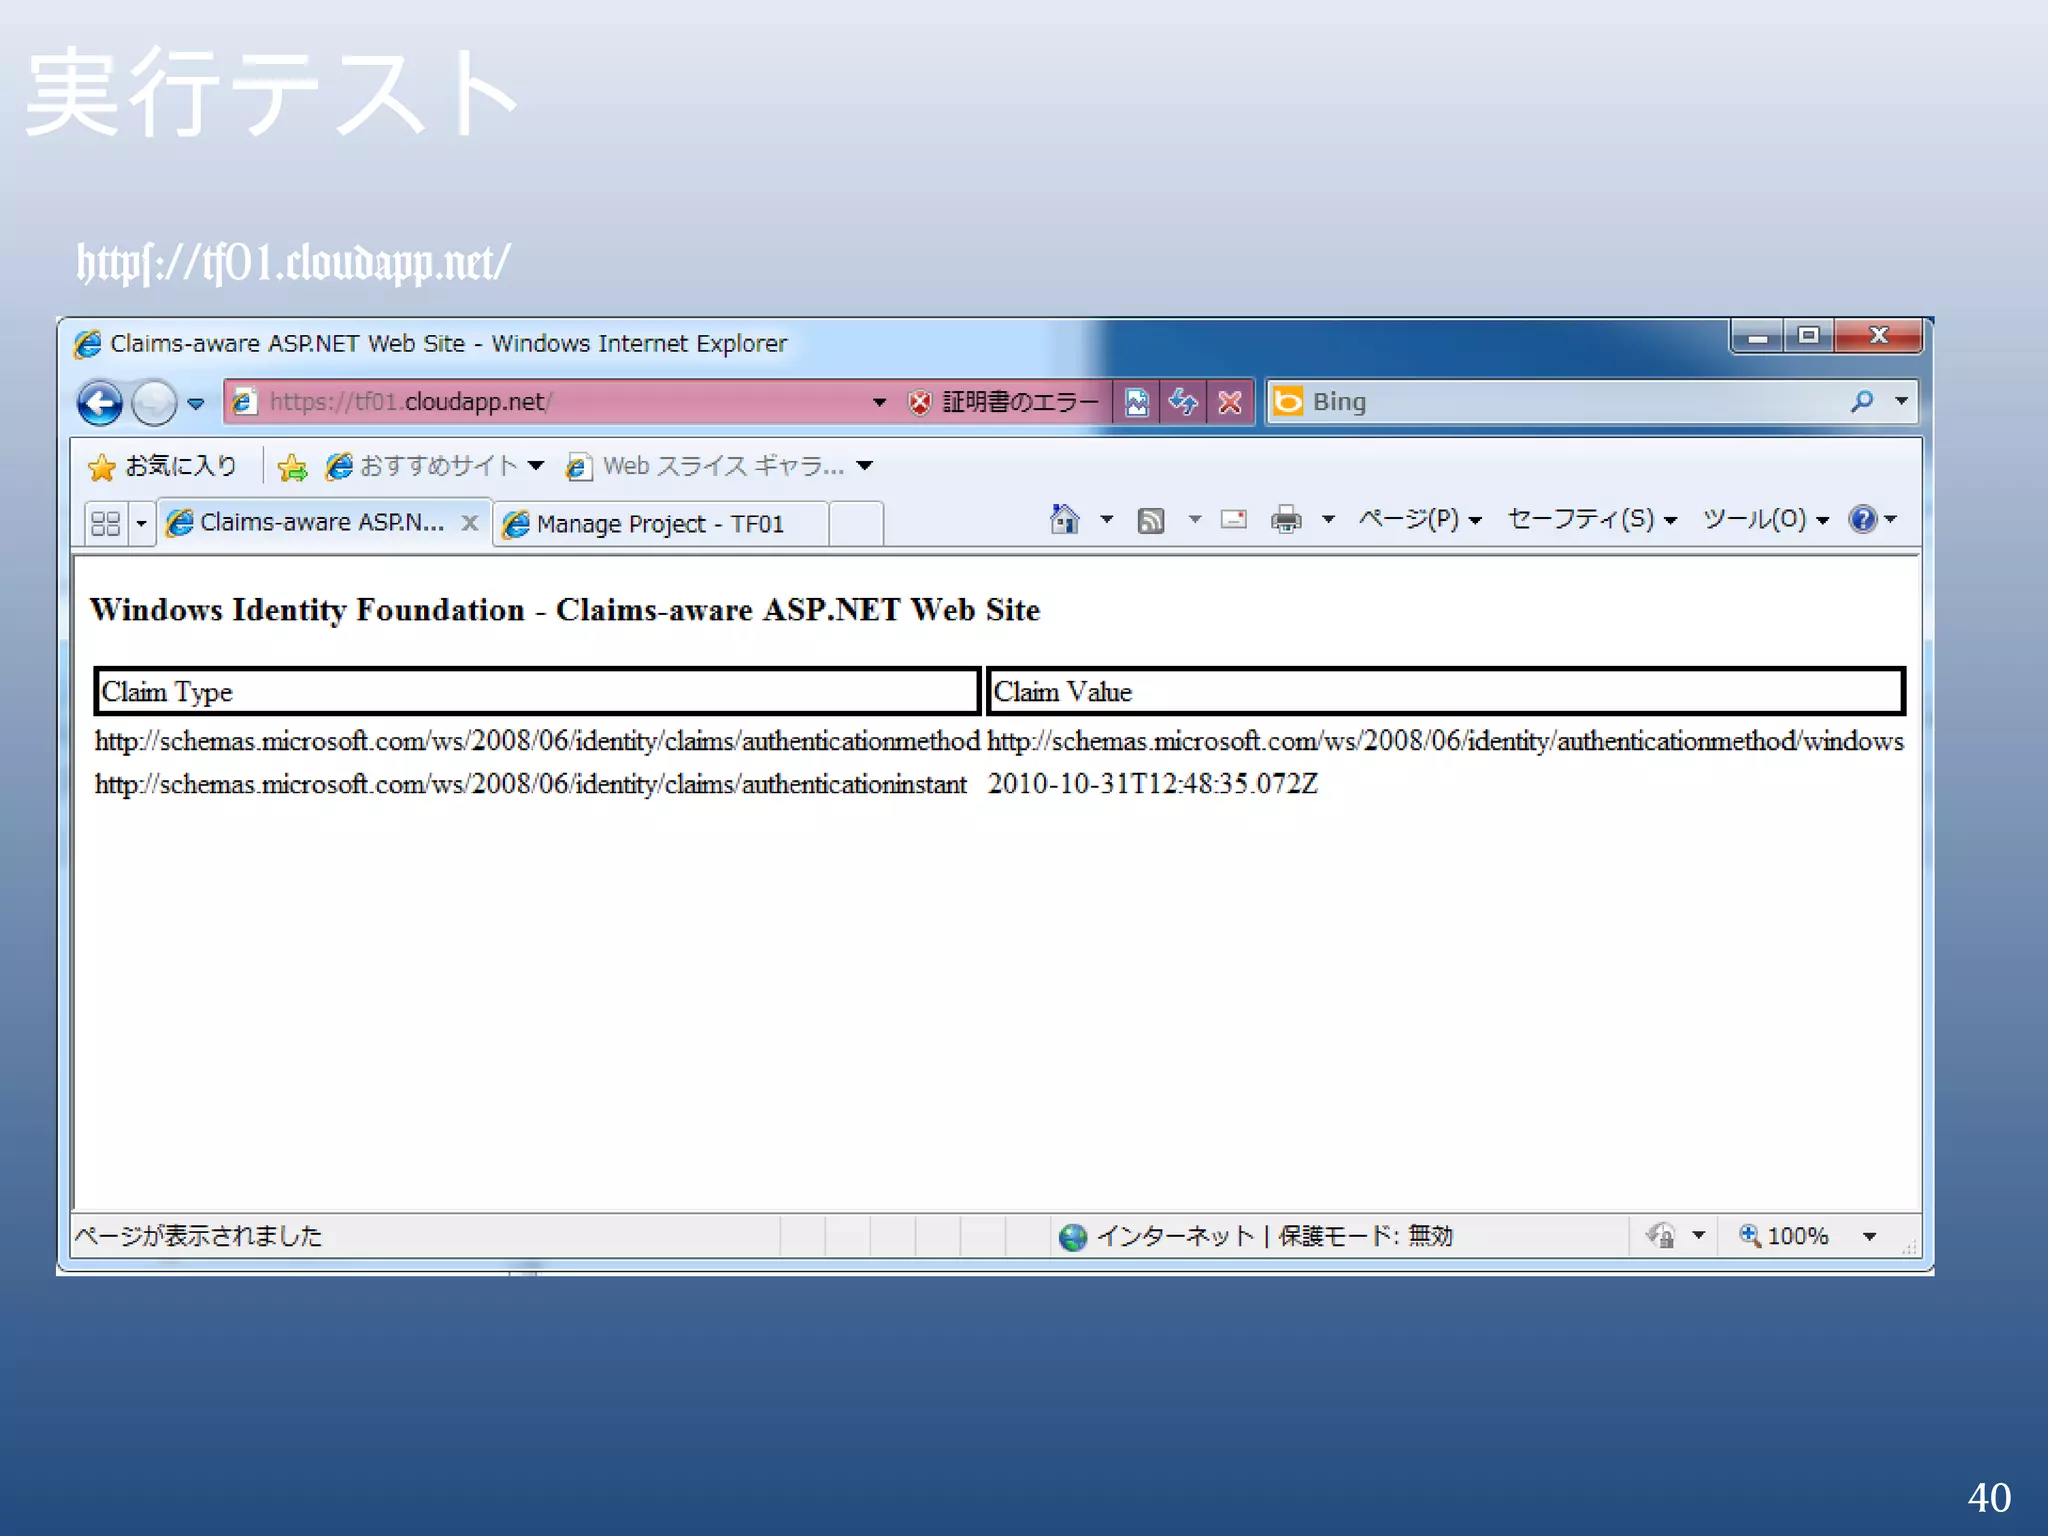
Task: Open the お気に入り favorites button
Action: 164,466
